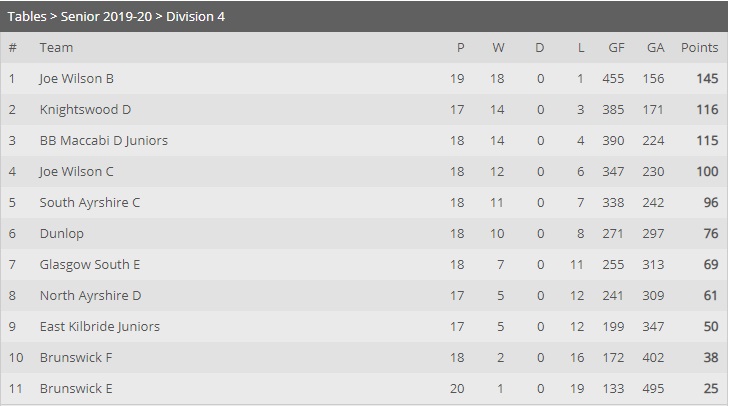
Task: Click the Dunlop team name
Action: point(62,233)
